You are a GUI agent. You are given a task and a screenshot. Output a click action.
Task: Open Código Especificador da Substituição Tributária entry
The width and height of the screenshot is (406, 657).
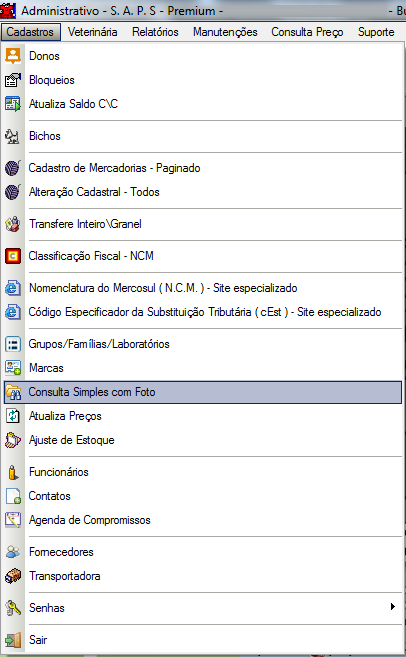click(203, 312)
